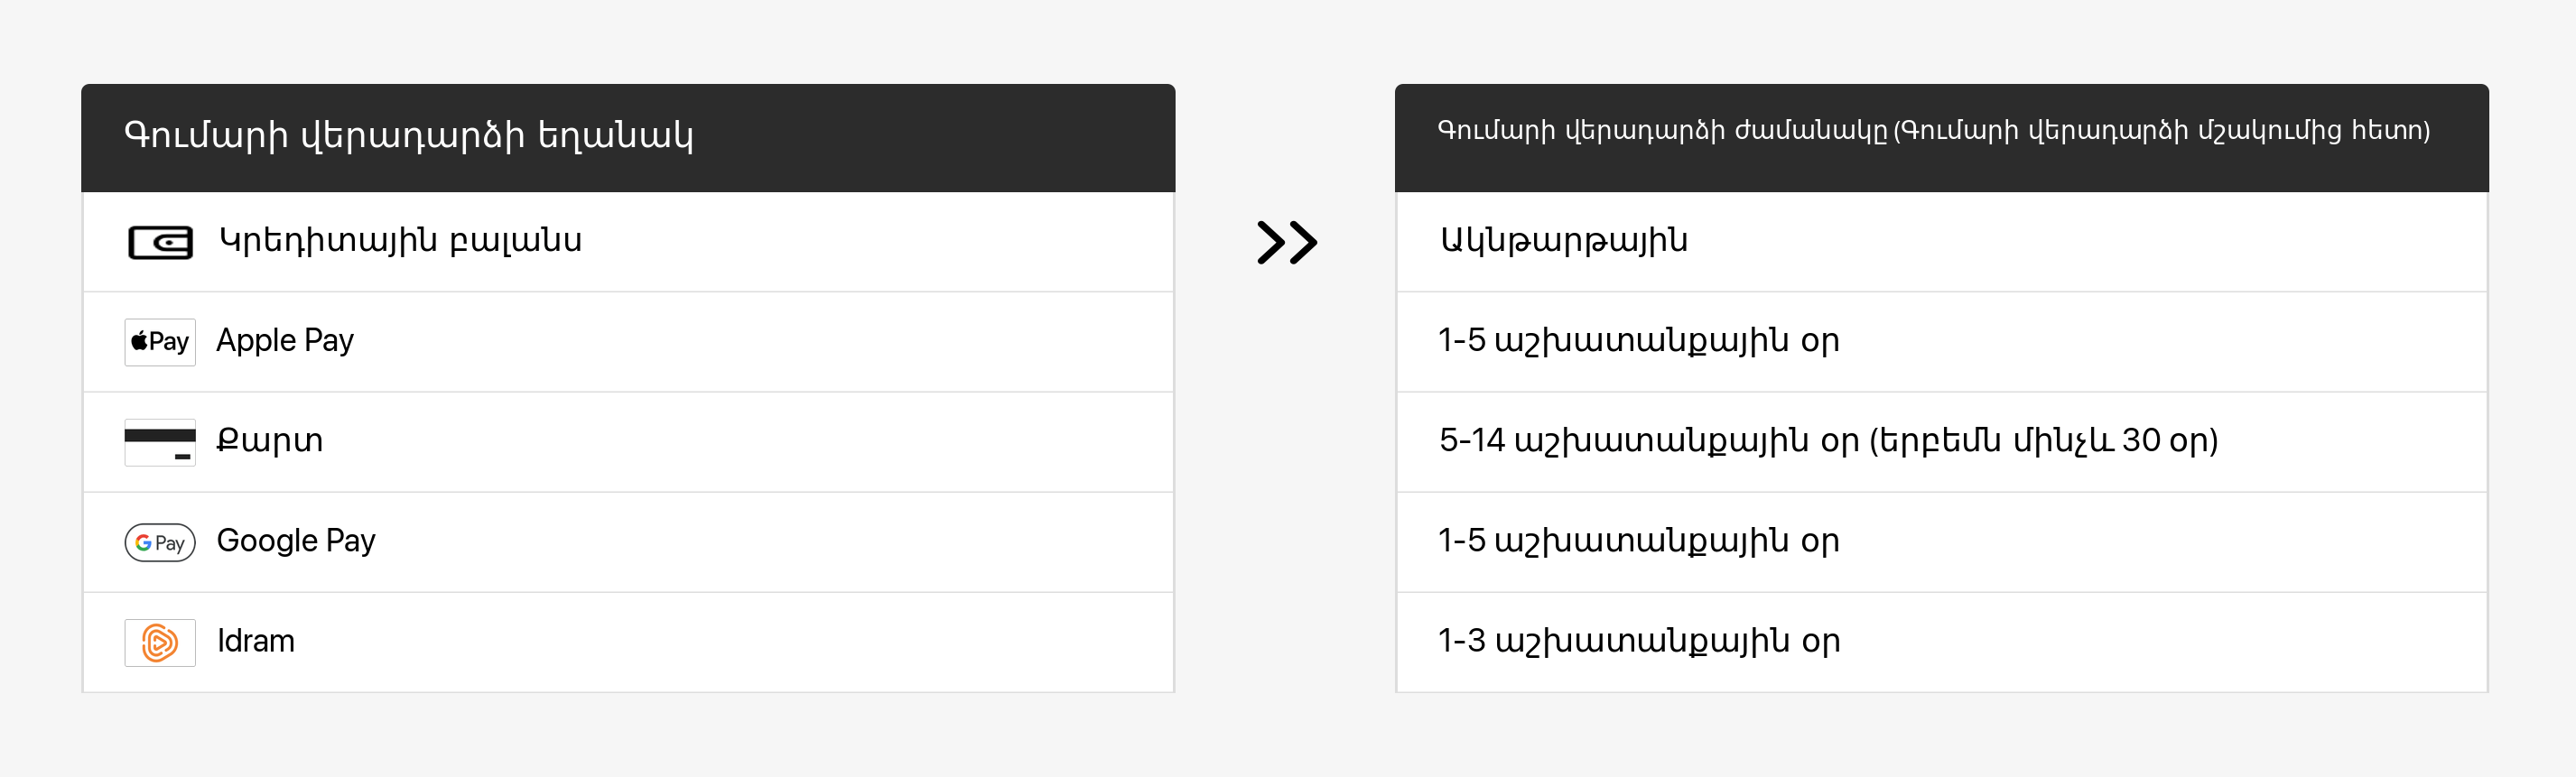Click the 5-14 աշխատանքային օր cell
This screenshot has width=2576, height=777.
[x=1650, y=441]
